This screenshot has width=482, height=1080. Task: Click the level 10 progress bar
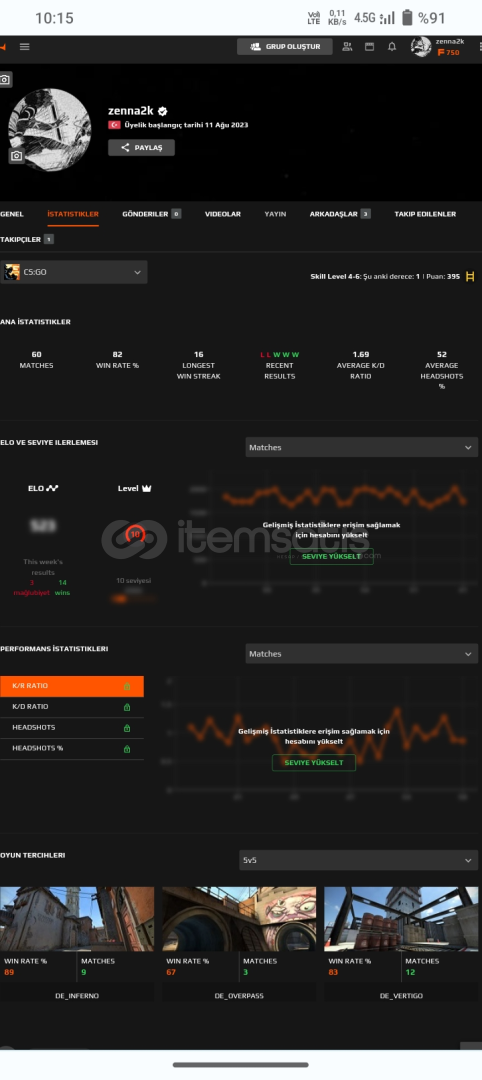(134, 599)
